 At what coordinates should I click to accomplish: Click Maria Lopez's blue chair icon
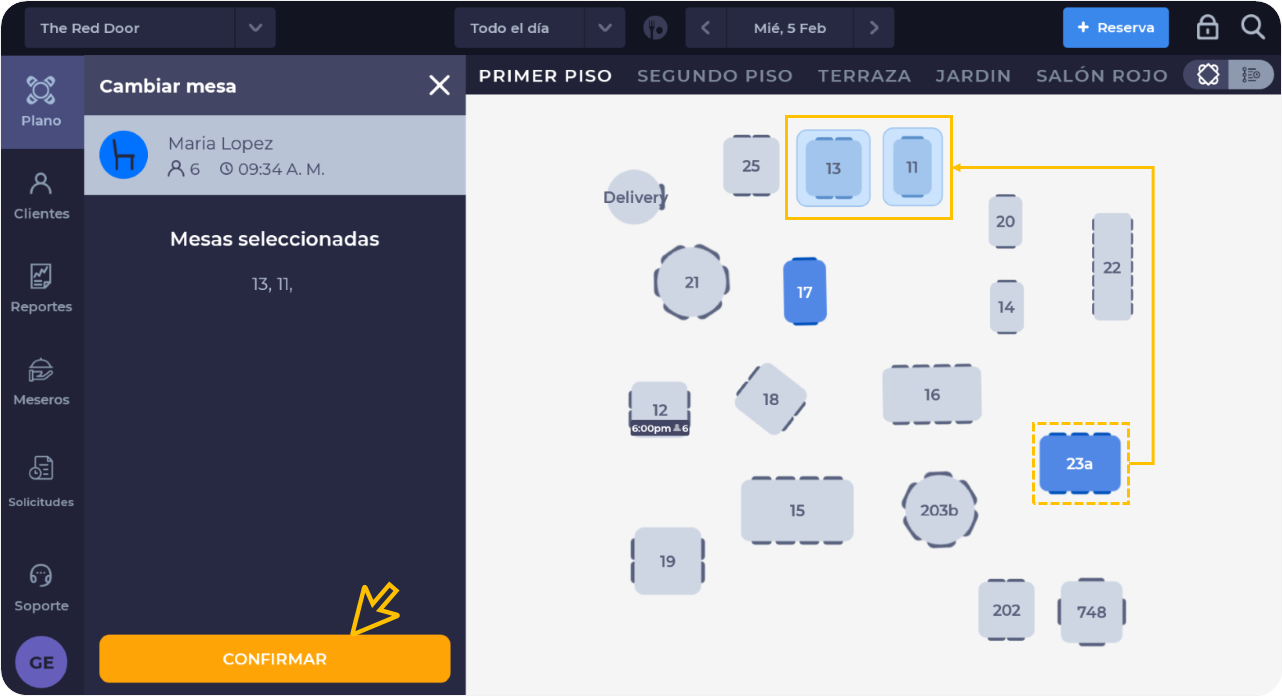[124, 155]
